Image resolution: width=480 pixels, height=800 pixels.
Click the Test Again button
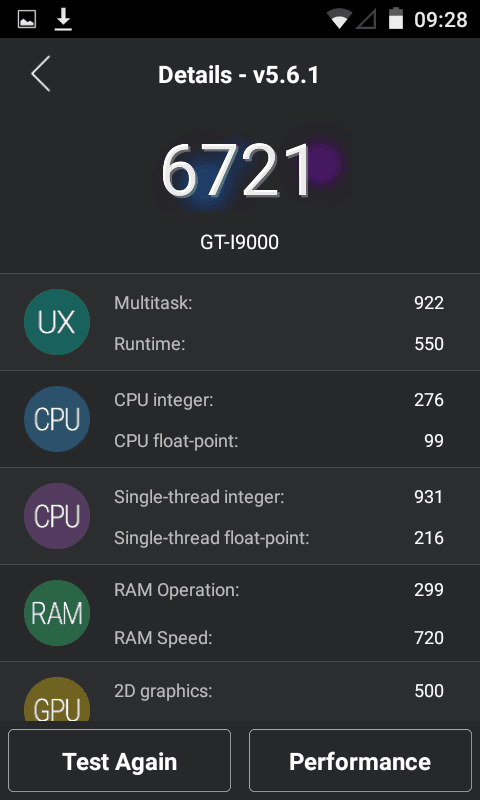(119, 760)
